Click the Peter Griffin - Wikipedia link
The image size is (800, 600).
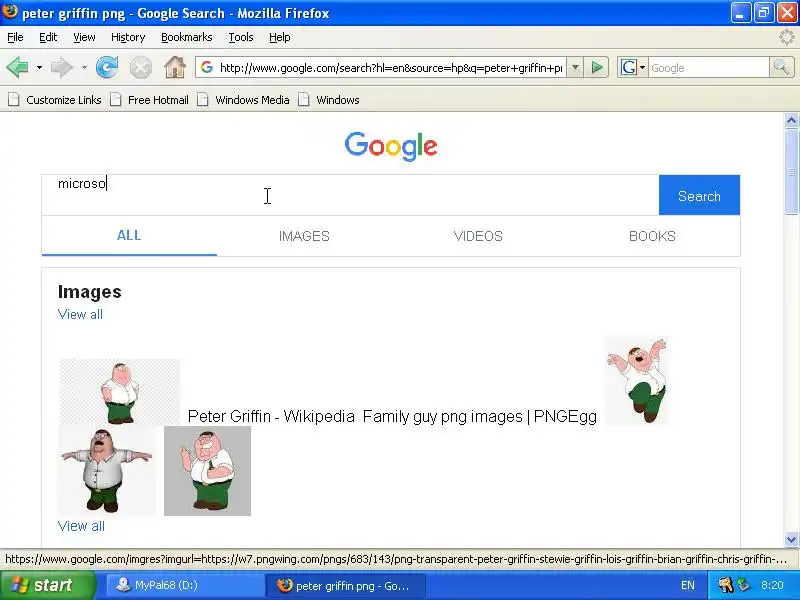[x=271, y=416]
